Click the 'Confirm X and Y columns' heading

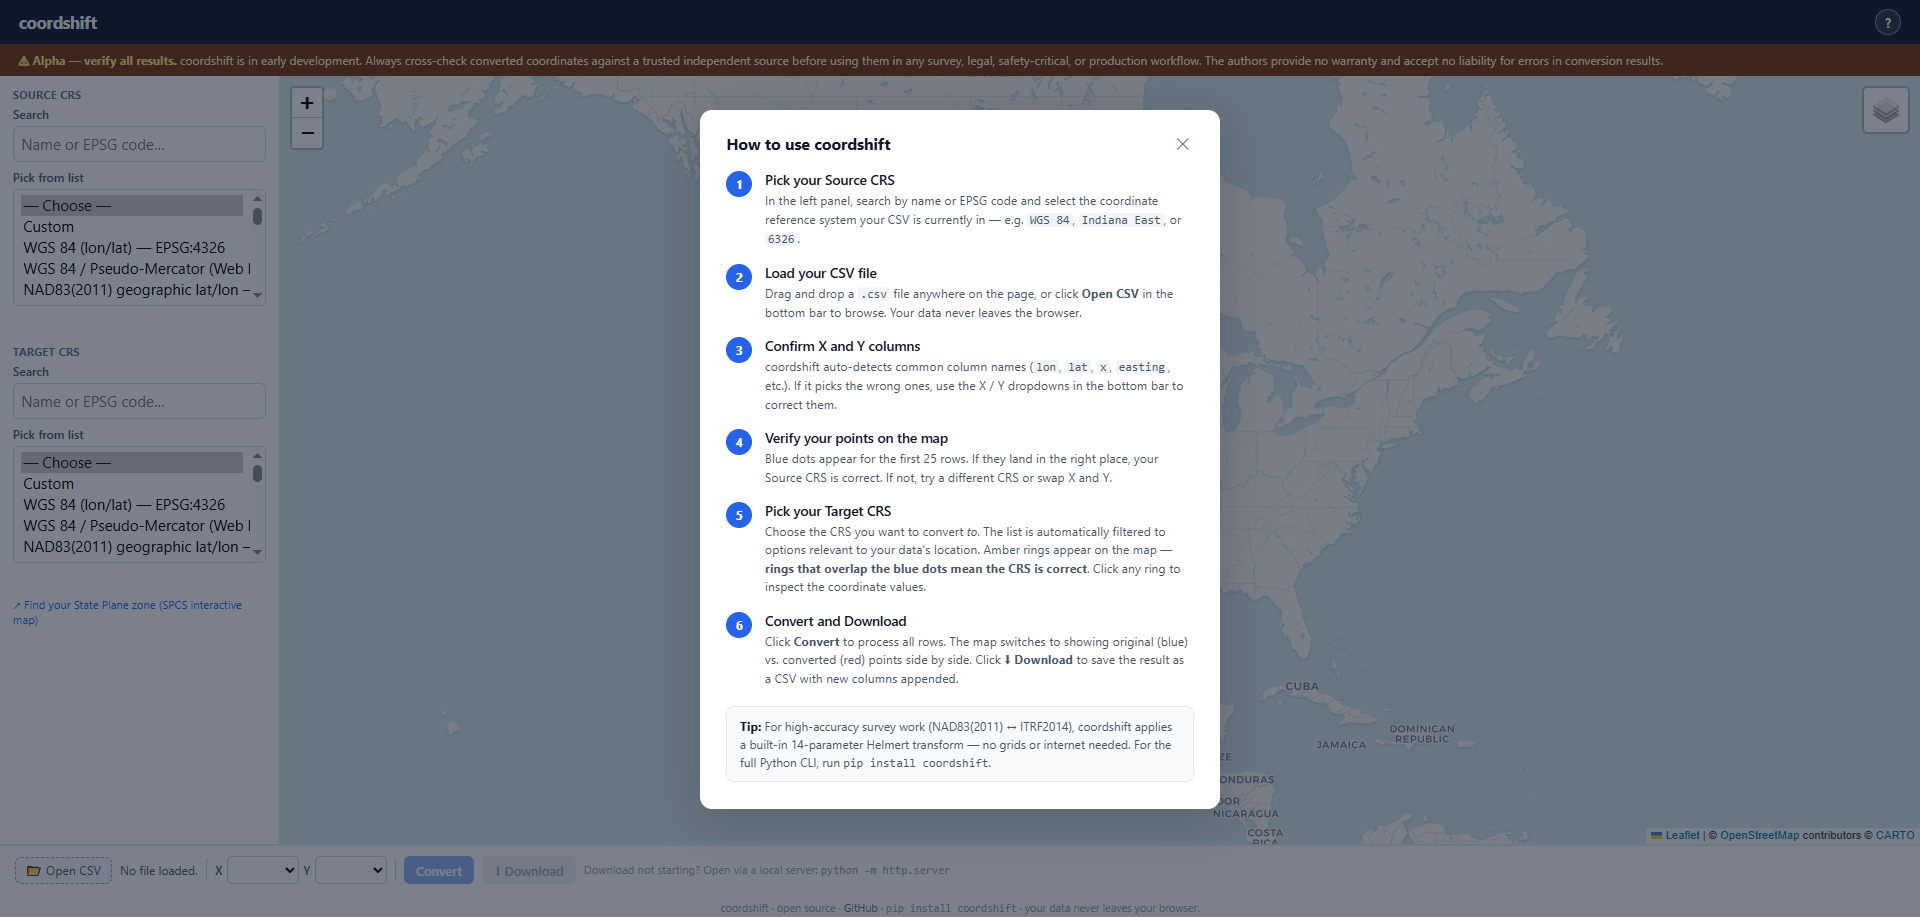click(x=843, y=346)
